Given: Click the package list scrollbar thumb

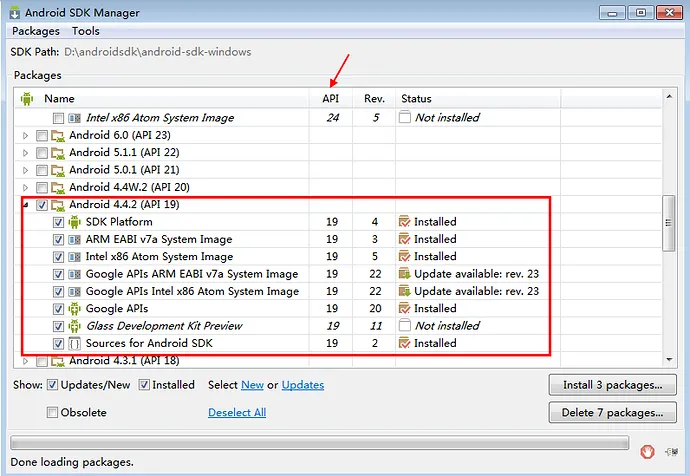Looking at the screenshot, I should (668, 223).
